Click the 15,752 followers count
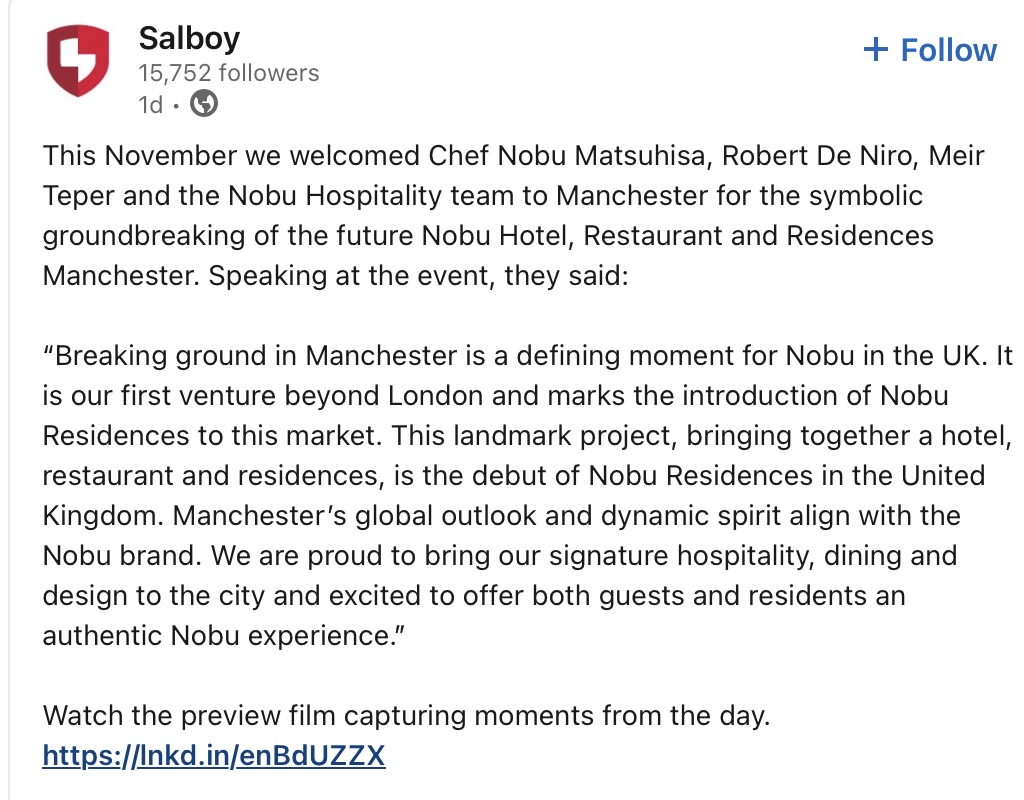This screenshot has height=800, width=1024. [x=228, y=73]
